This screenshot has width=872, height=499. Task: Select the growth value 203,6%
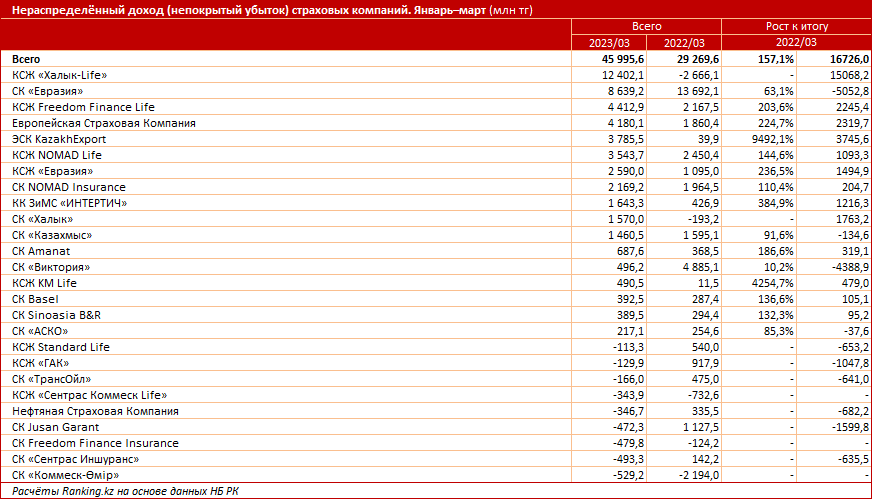tap(776, 107)
